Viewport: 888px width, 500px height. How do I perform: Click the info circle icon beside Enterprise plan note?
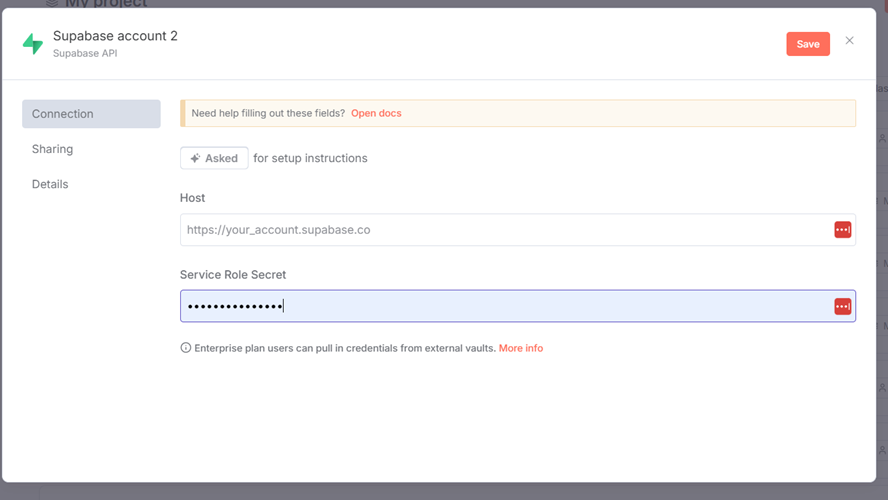point(186,348)
